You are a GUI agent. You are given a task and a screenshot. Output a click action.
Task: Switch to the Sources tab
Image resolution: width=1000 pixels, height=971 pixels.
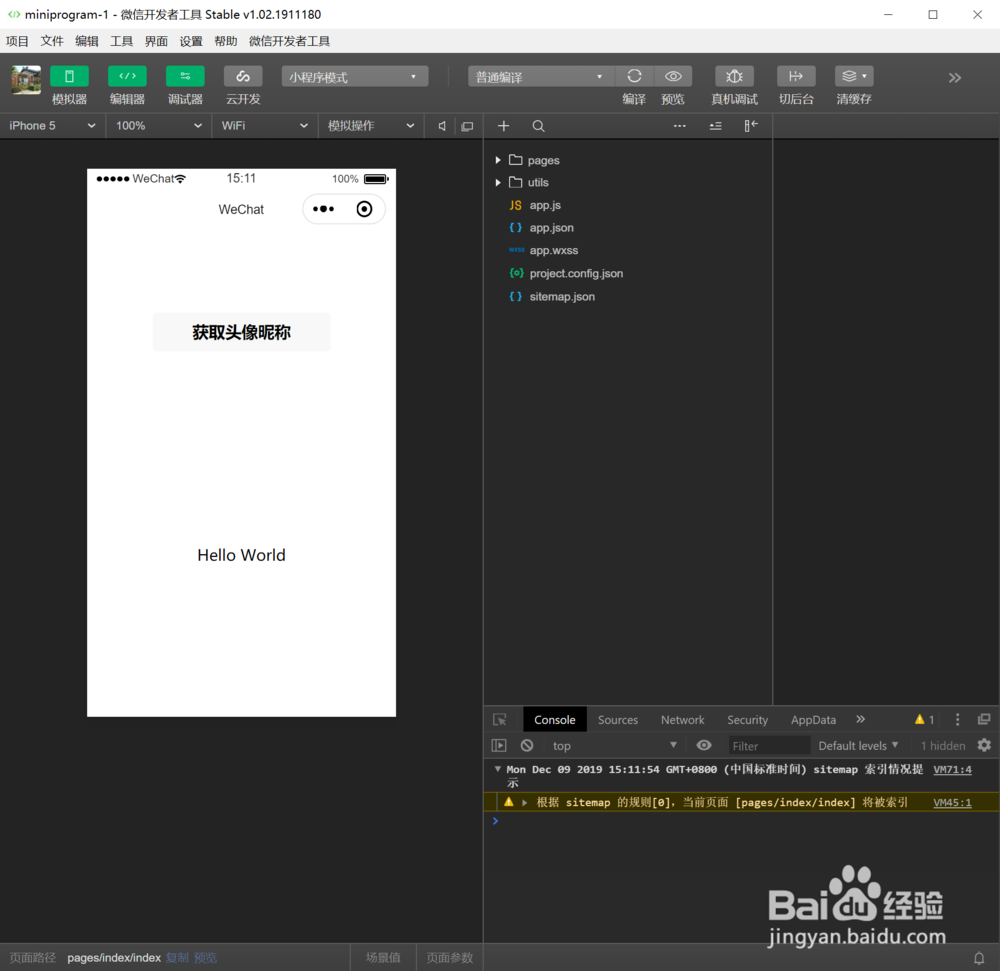coord(617,720)
